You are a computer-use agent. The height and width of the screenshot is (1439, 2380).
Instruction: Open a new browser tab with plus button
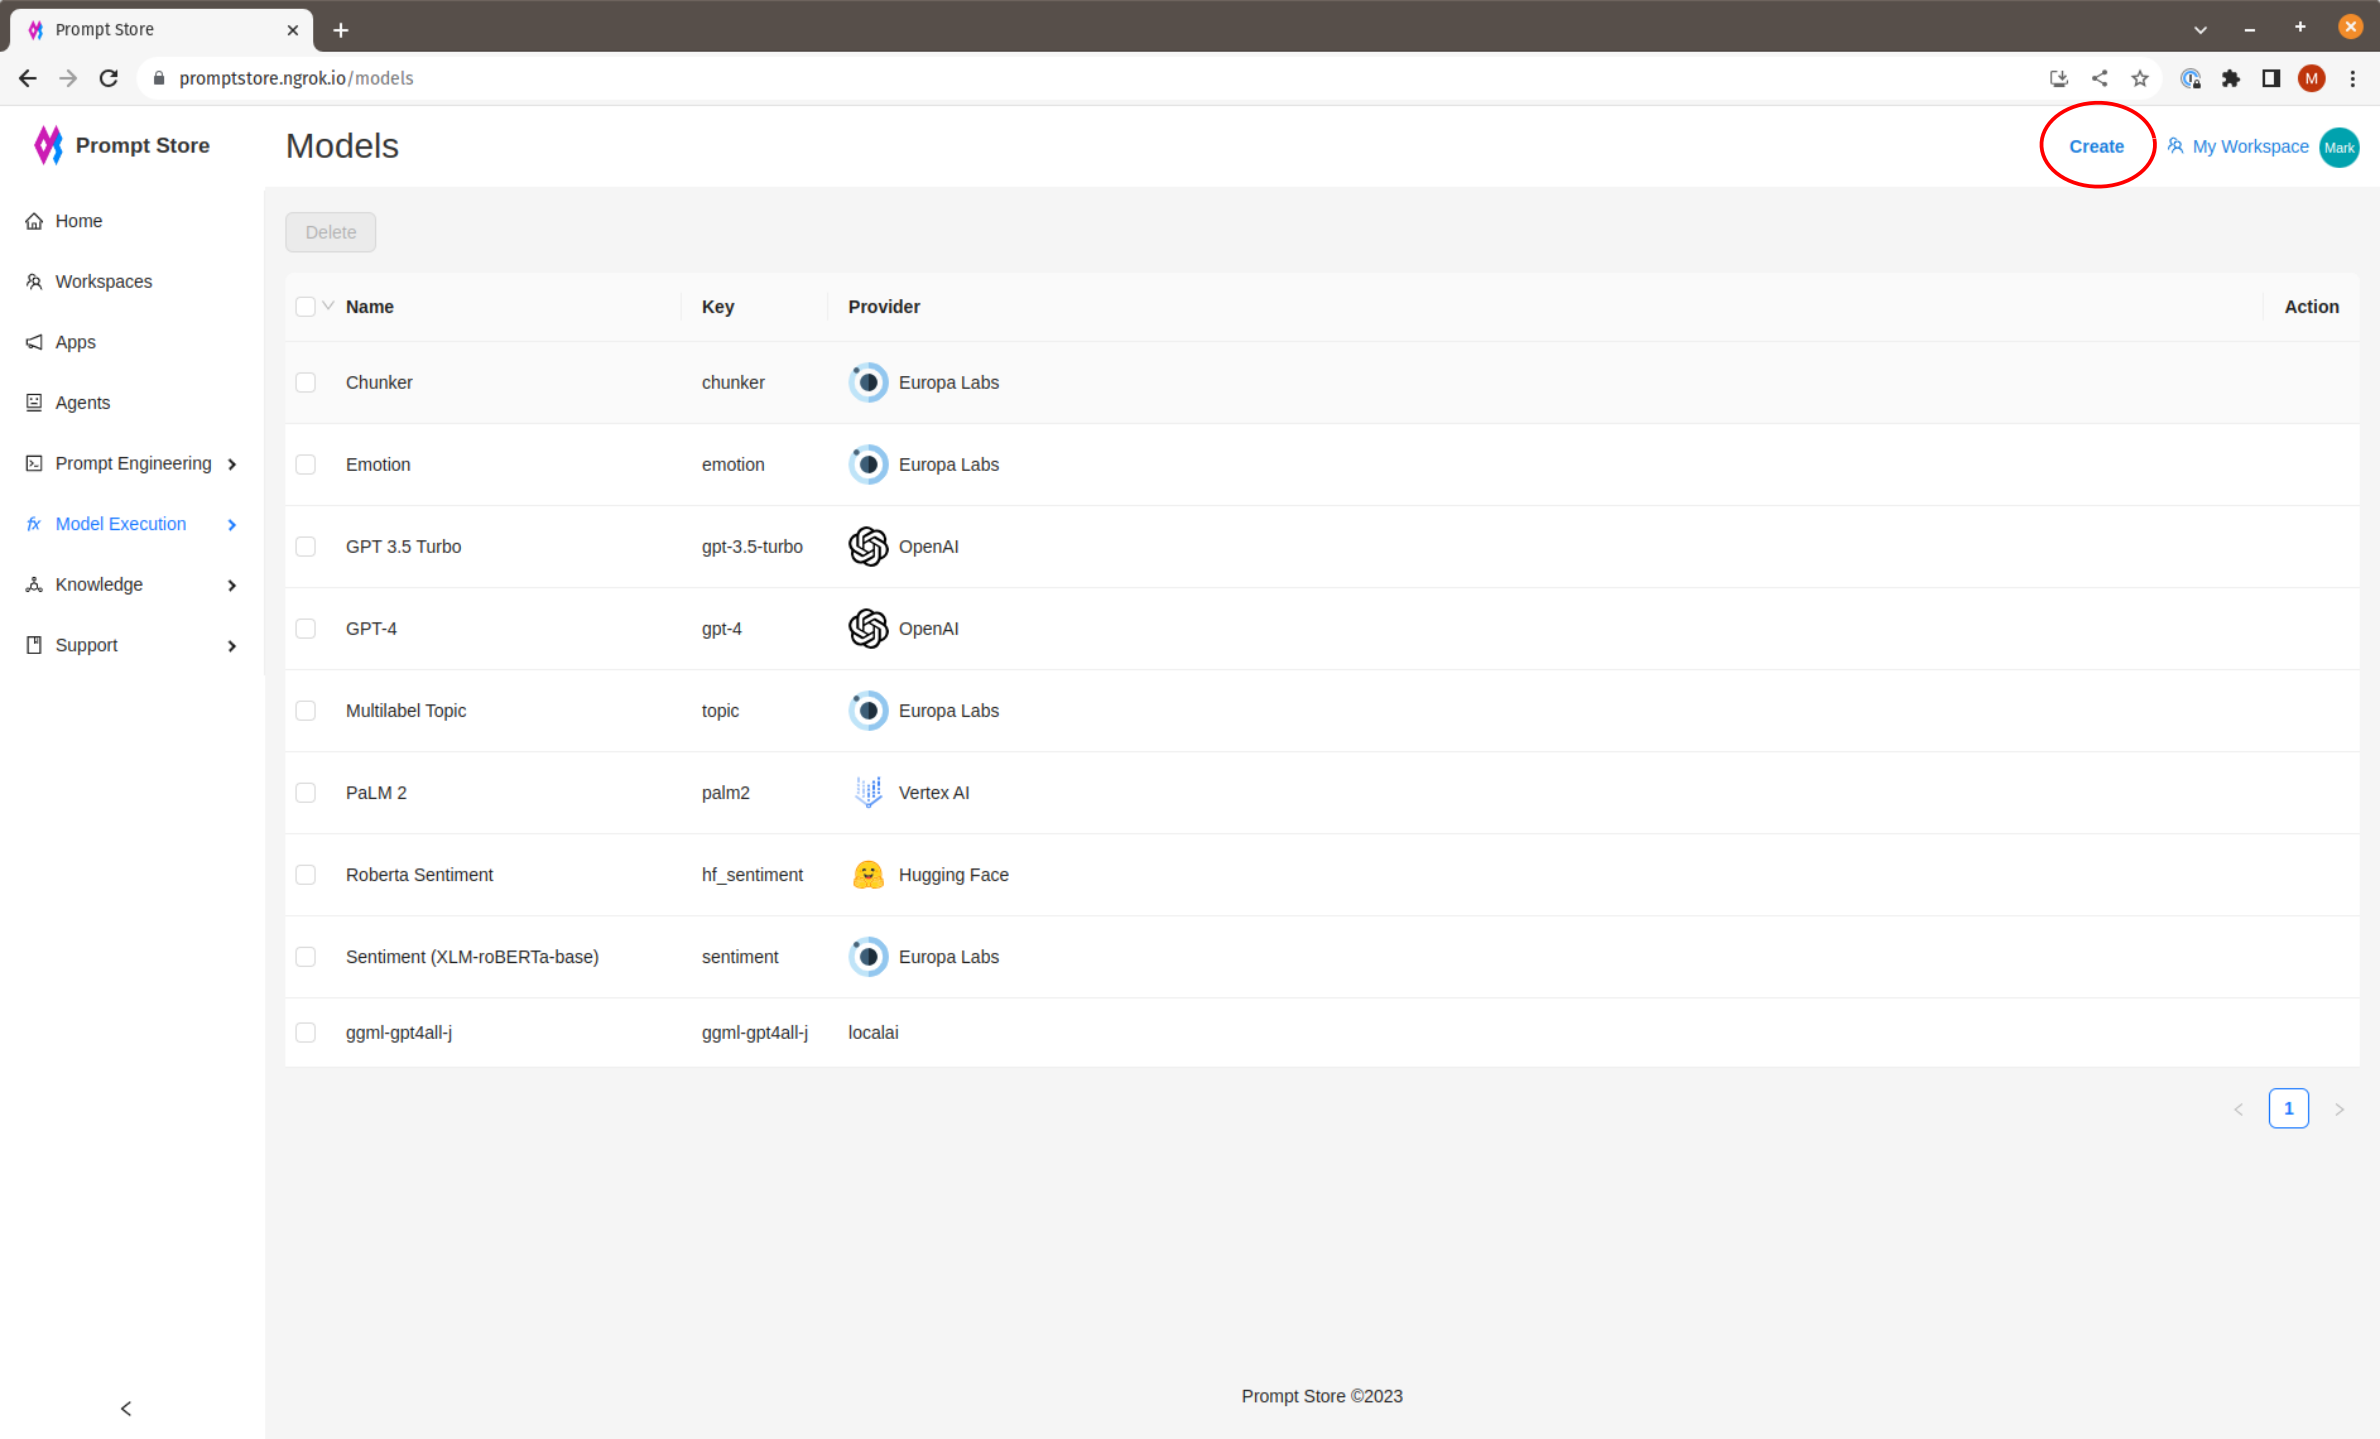341,30
